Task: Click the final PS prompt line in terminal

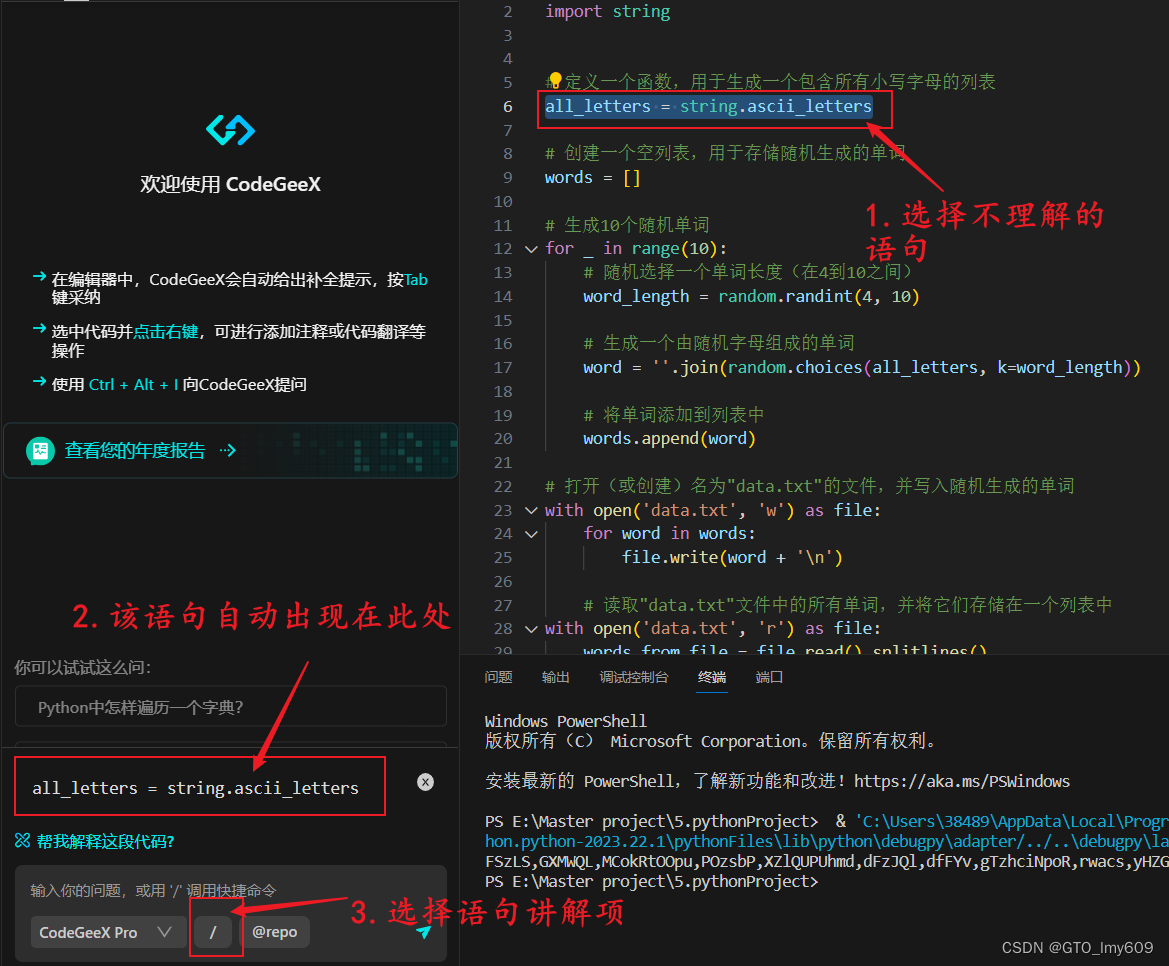Action: pos(651,881)
